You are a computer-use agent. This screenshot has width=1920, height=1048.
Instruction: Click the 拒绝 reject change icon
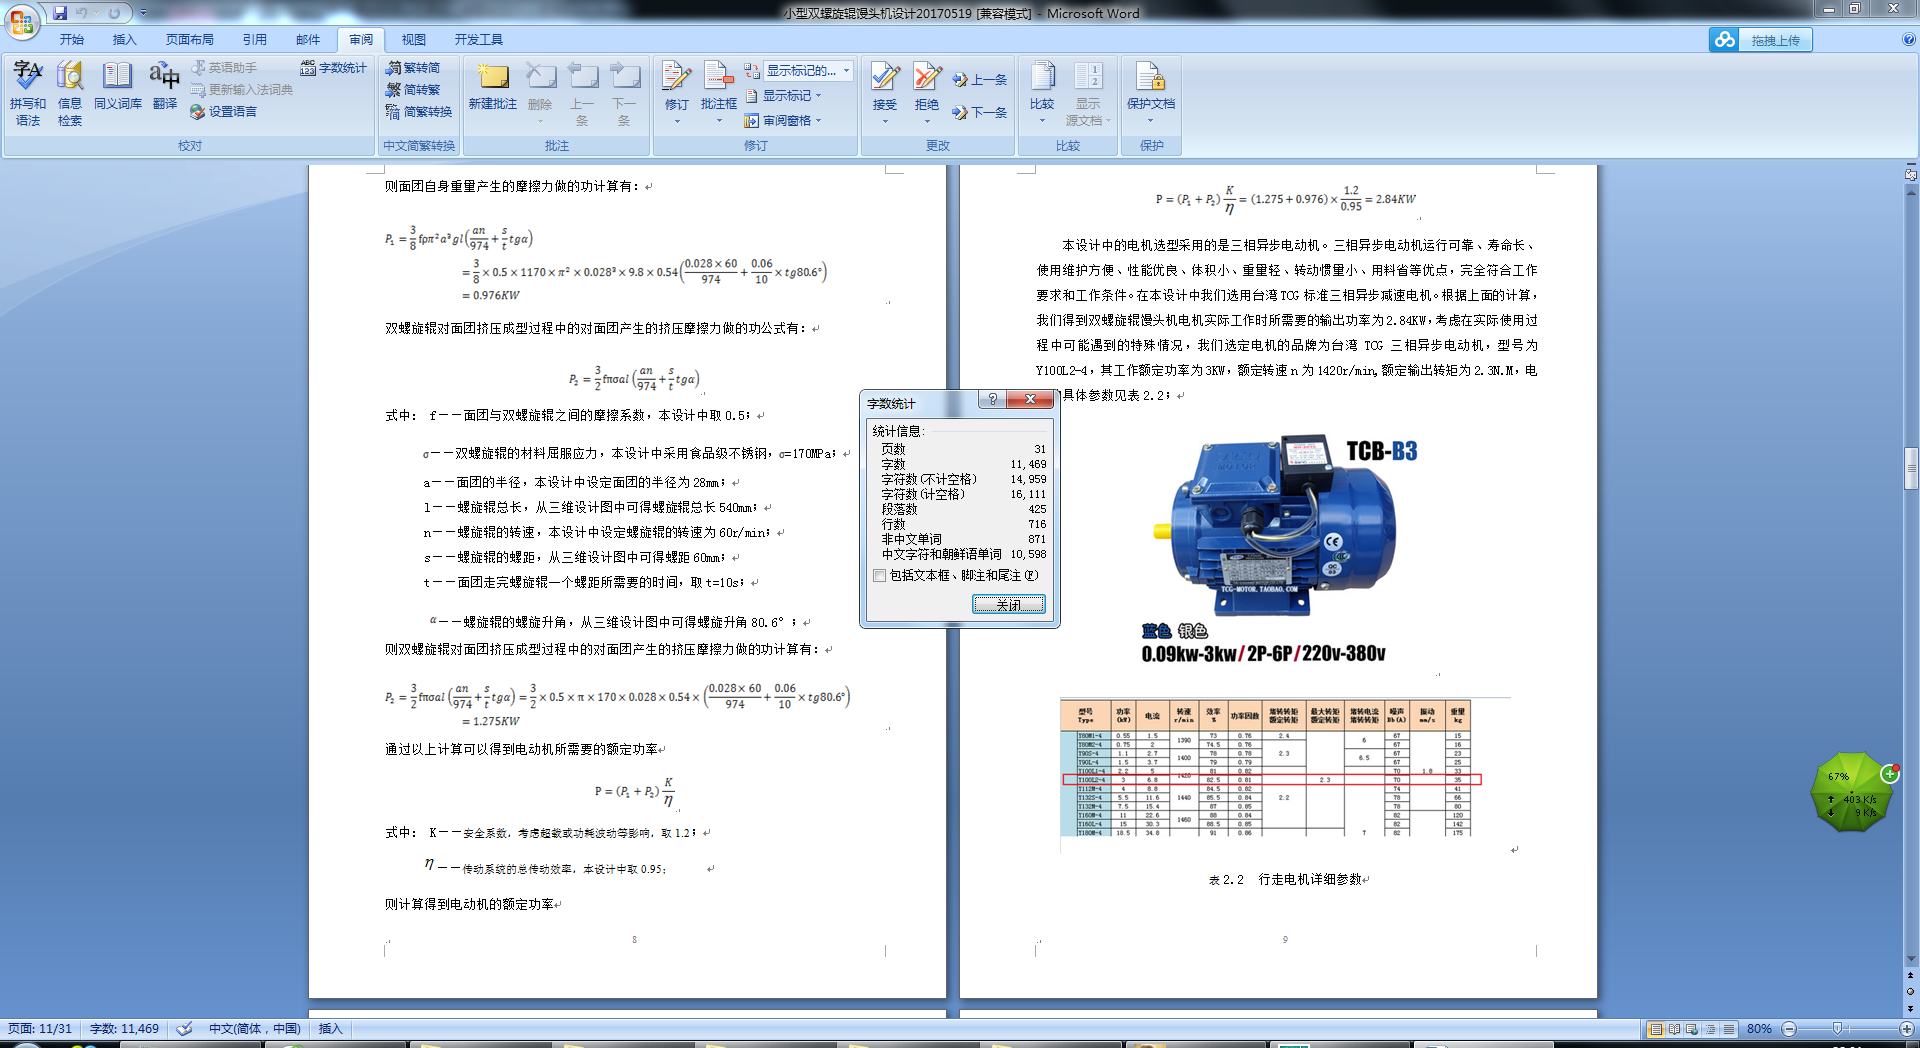coord(927,78)
